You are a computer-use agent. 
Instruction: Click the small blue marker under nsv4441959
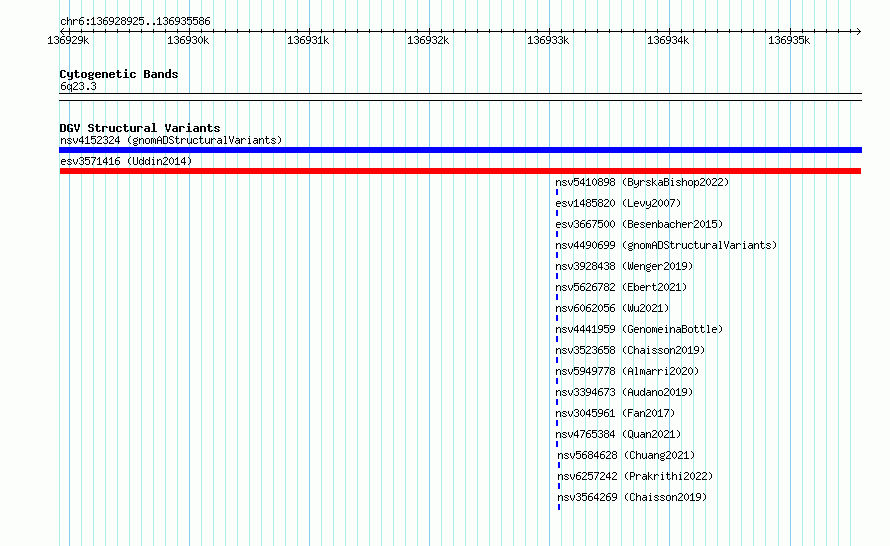[x=557, y=339]
